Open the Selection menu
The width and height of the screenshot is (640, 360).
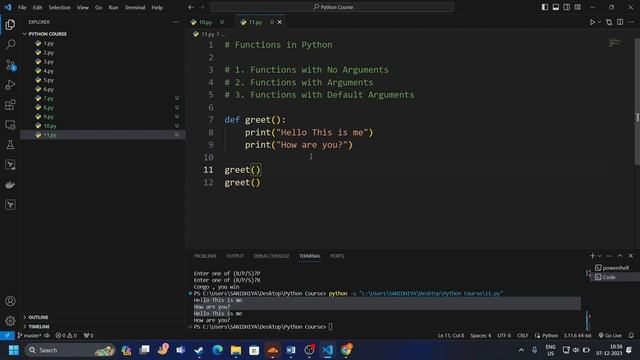[60, 7]
